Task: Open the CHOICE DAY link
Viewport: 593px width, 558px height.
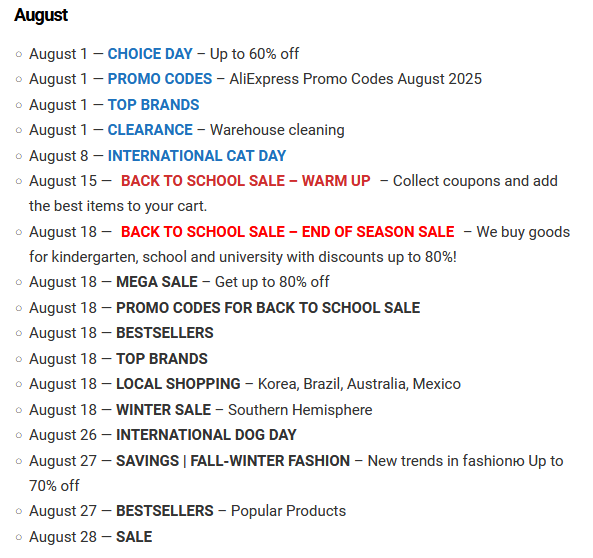Action: tap(150, 54)
